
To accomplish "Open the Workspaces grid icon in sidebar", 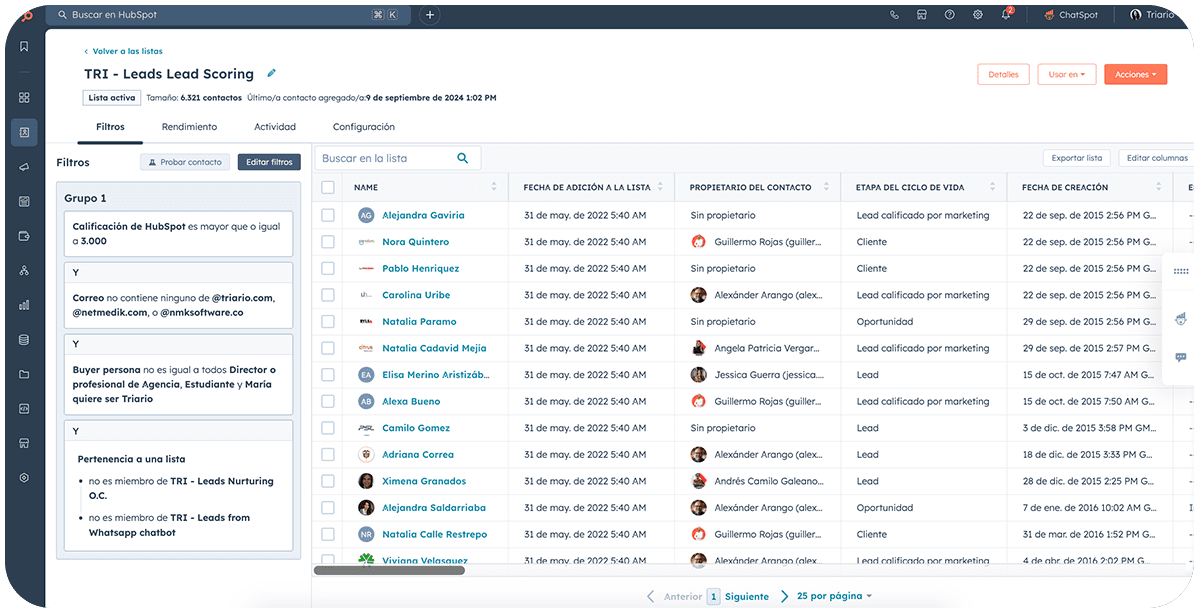I will 24,97.
